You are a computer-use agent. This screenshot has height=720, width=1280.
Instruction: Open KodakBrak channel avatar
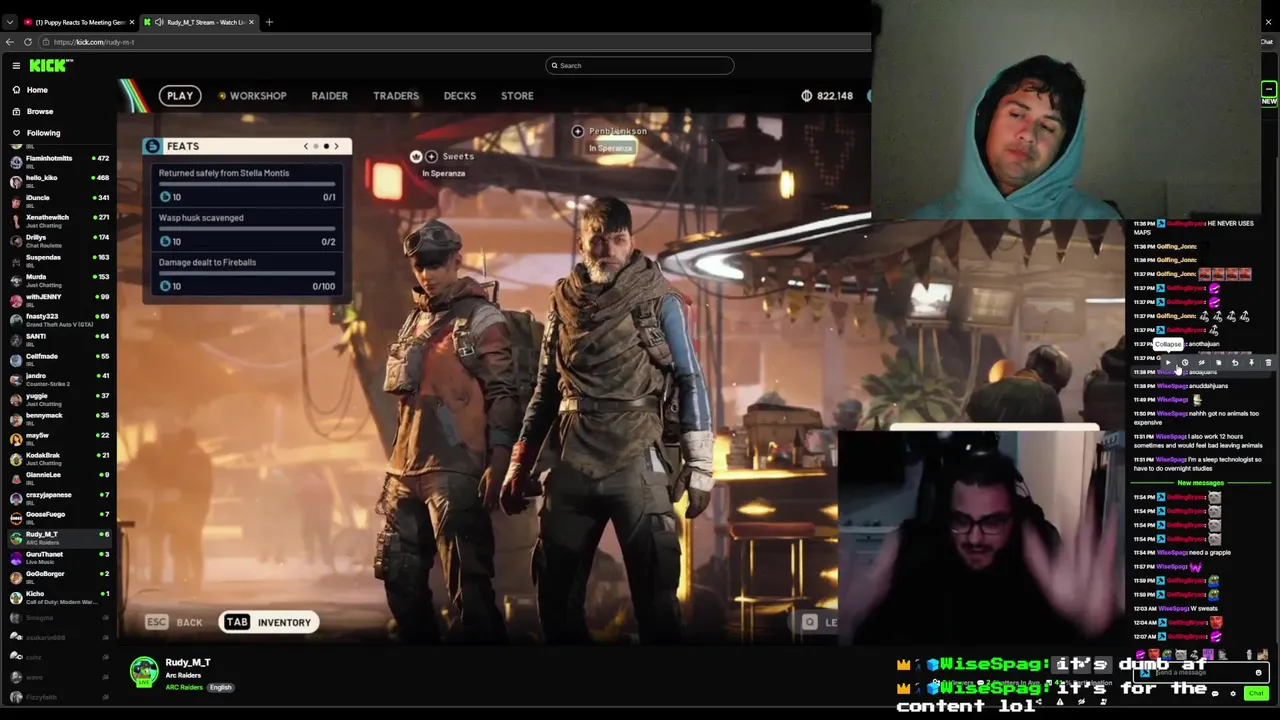[16, 458]
